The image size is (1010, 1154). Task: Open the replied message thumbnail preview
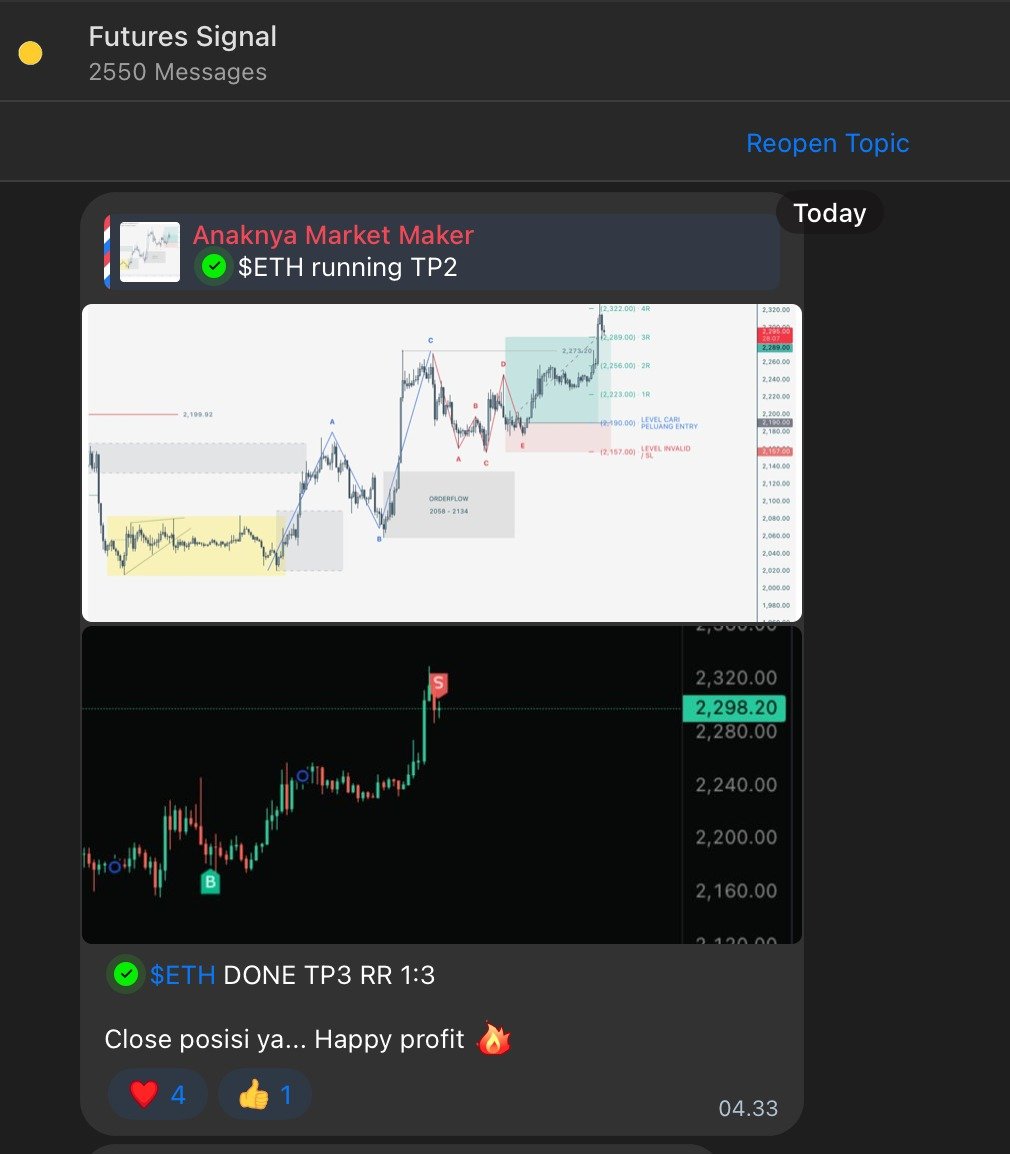point(150,252)
